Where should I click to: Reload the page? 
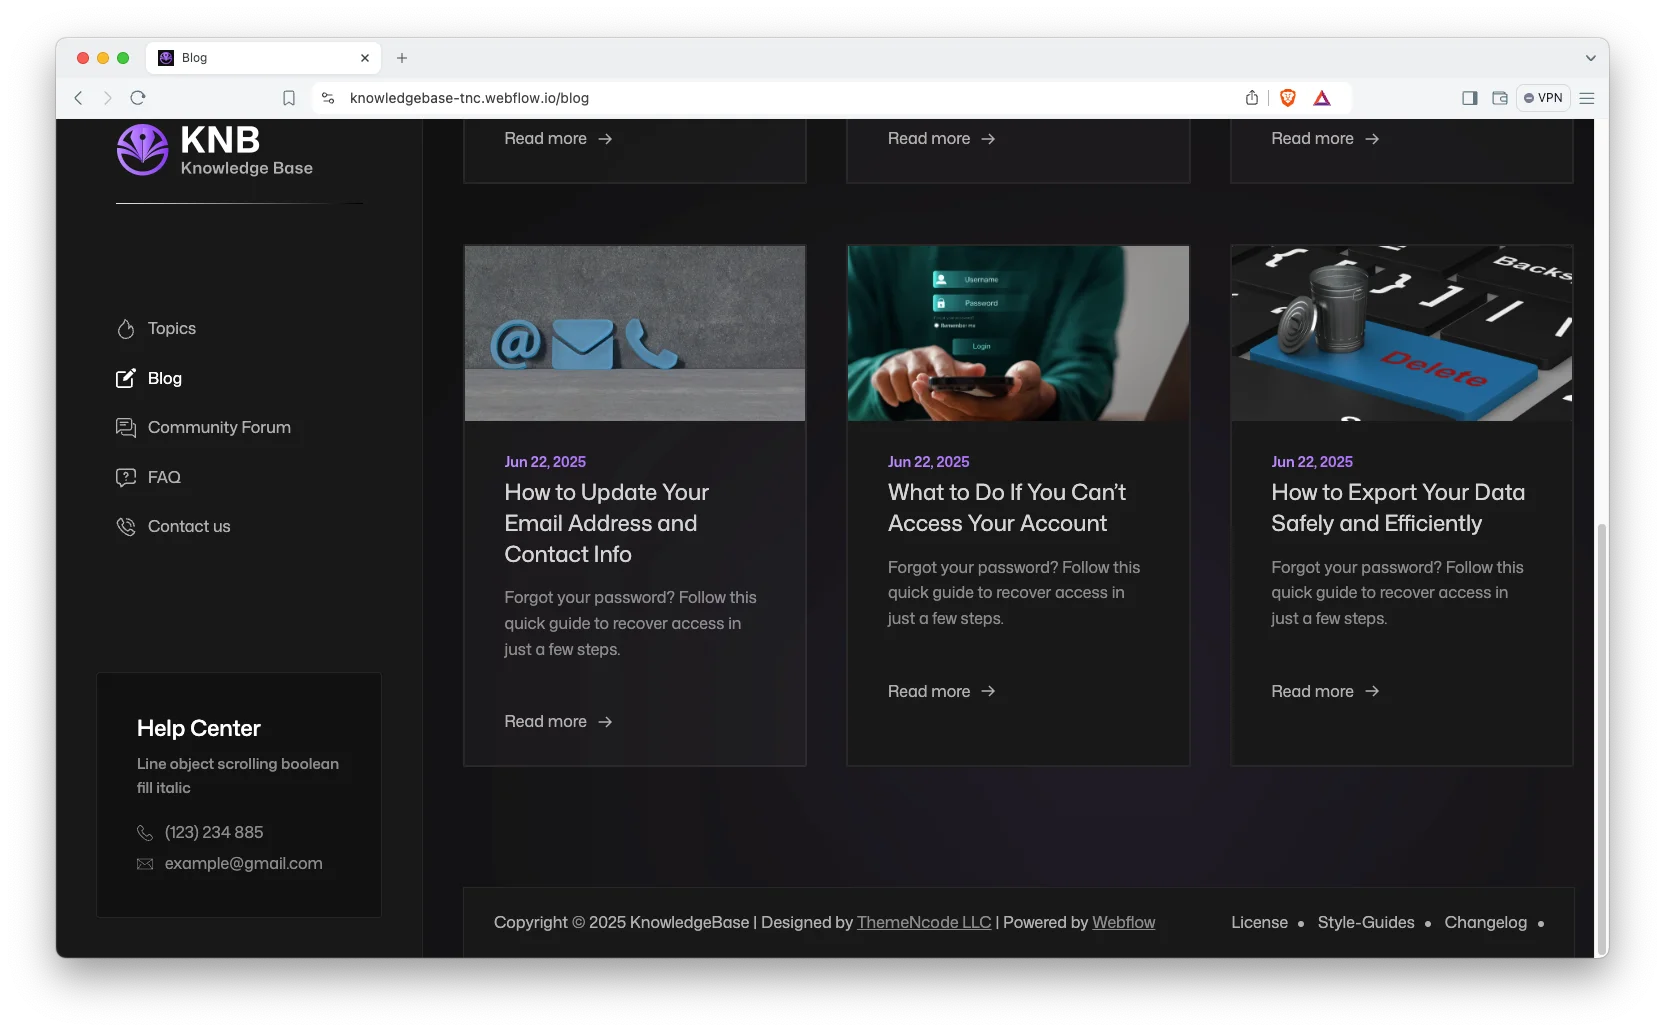click(138, 98)
